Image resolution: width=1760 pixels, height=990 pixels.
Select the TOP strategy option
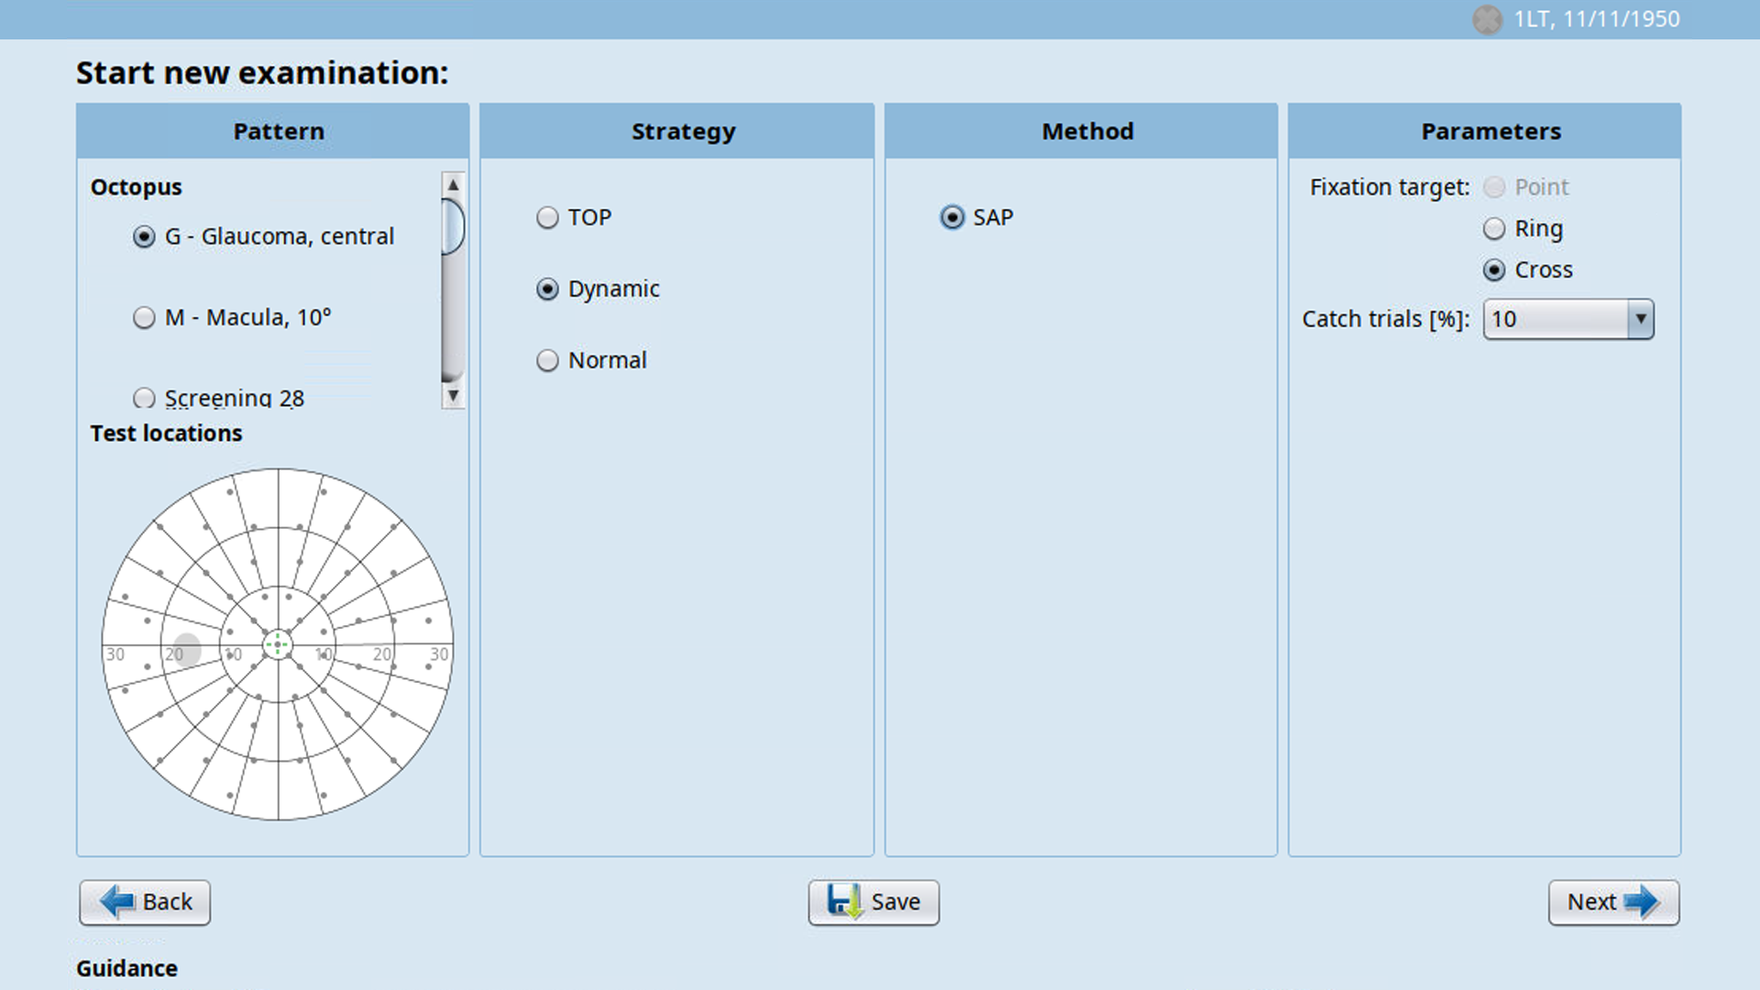click(x=547, y=218)
